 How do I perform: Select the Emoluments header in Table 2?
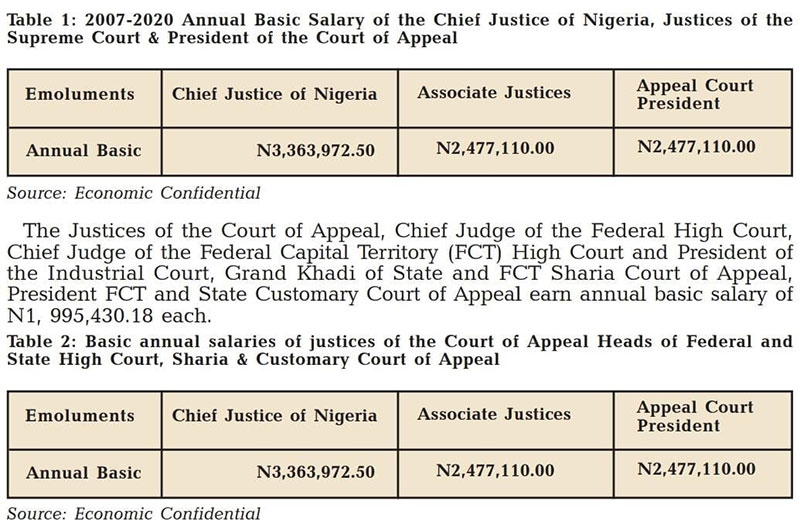(x=80, y=416)
